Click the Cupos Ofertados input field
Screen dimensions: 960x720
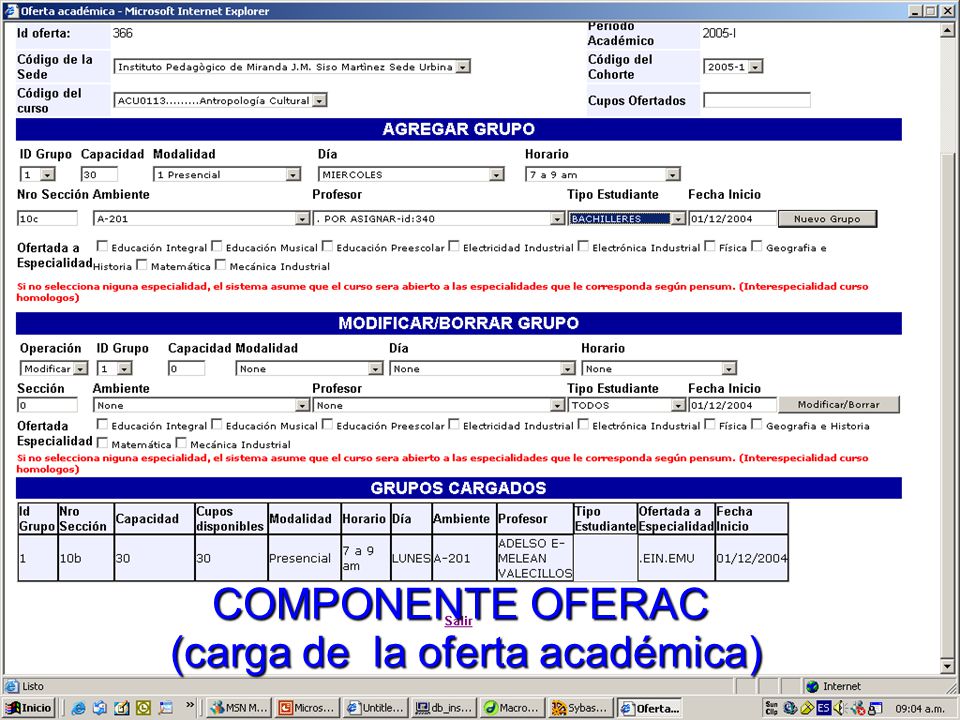[757, 100]
